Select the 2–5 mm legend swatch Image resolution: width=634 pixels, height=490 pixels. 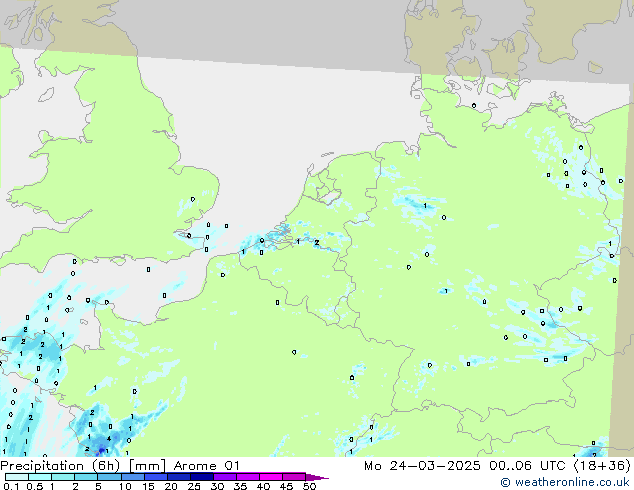point(86,477)
